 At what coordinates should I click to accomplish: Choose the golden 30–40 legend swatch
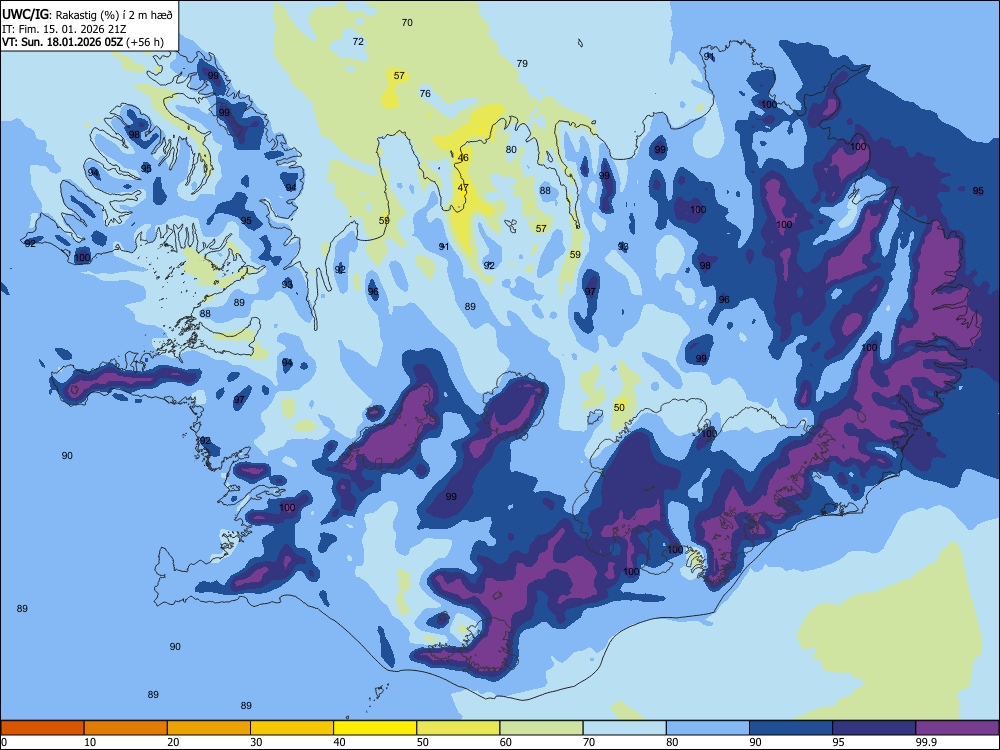pos(292,728)
